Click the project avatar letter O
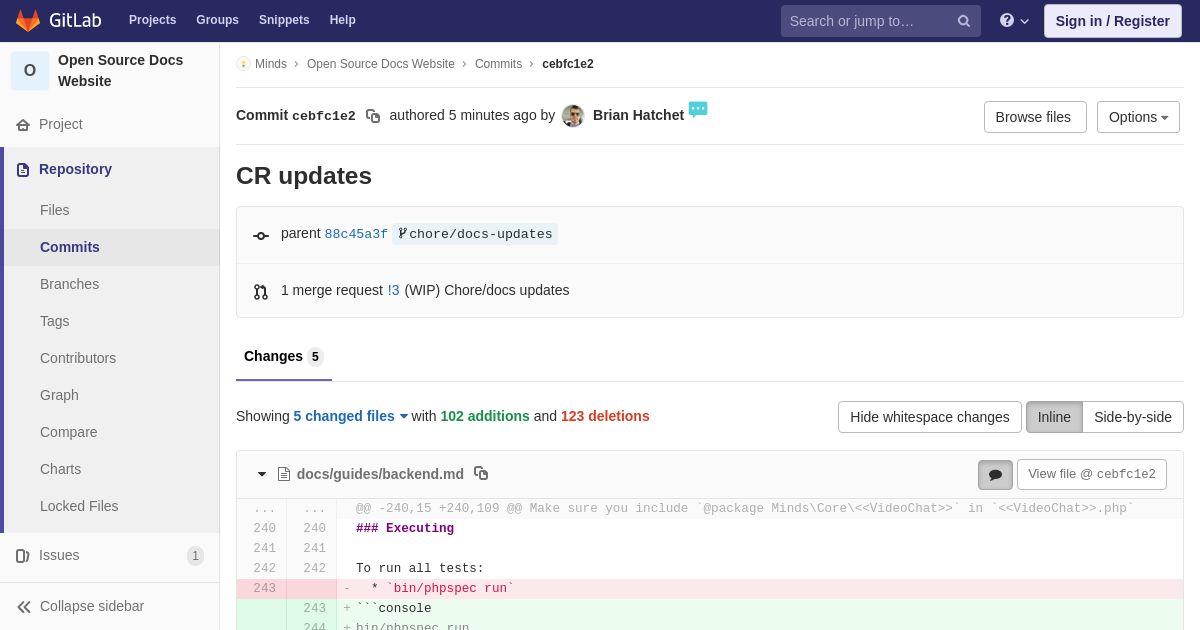 [x=30, y=71]
